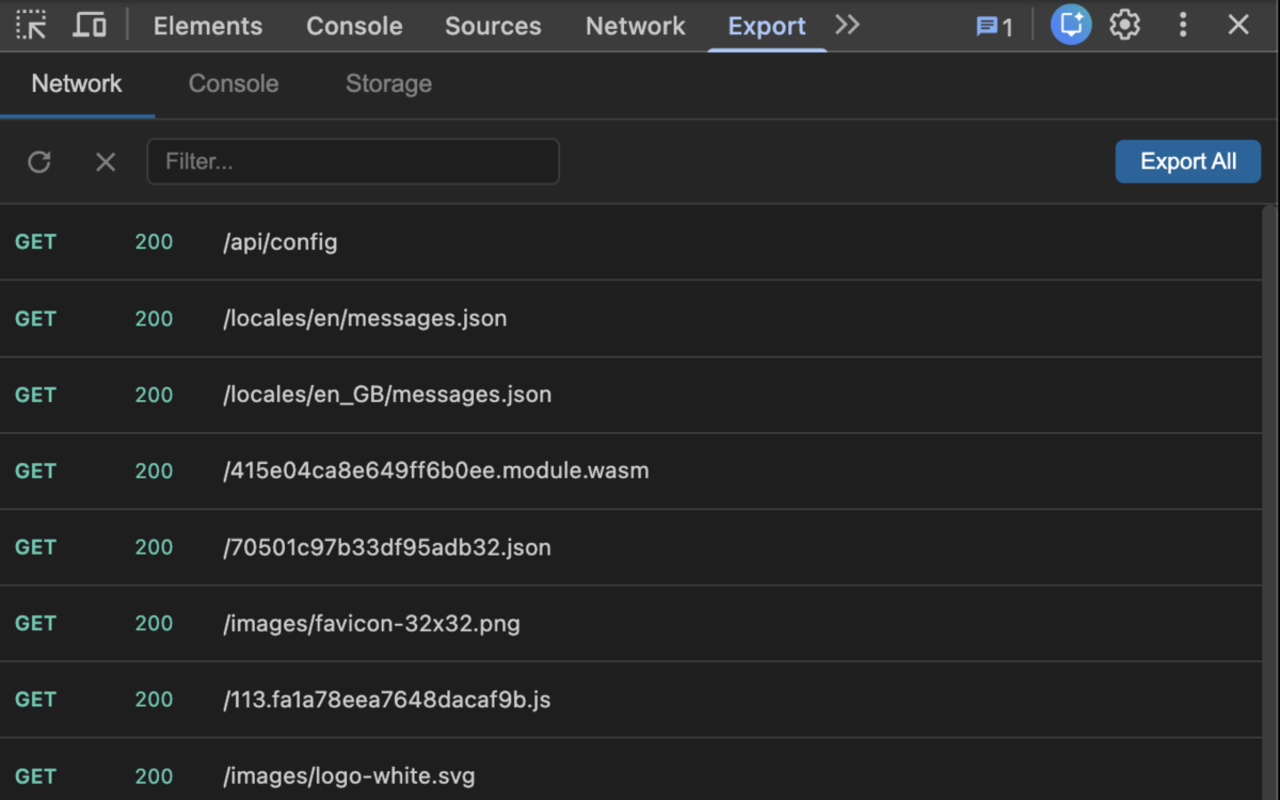The image size is (1280, 800).
Task: Click the Export All button
Action: tap(1188, 162)
